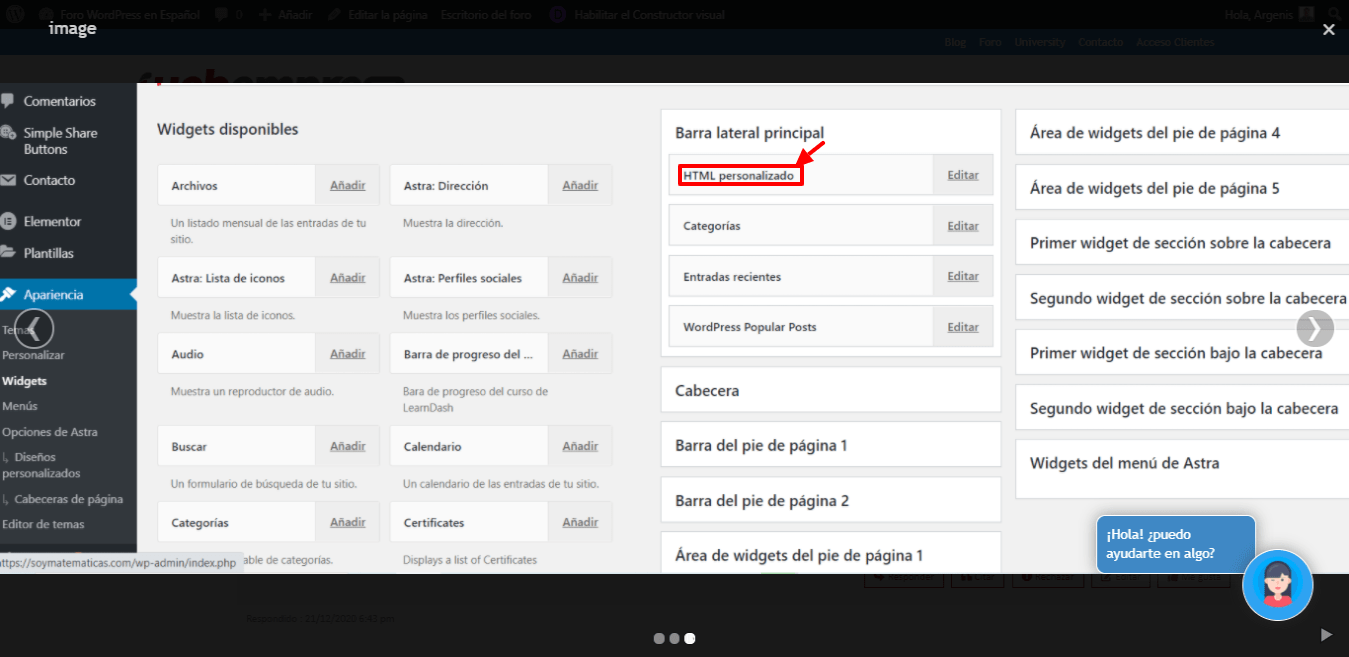Expand Área de widgets del pie de página 1
Viewport: 1349px width, 657px height.
[x=831, y=554]
